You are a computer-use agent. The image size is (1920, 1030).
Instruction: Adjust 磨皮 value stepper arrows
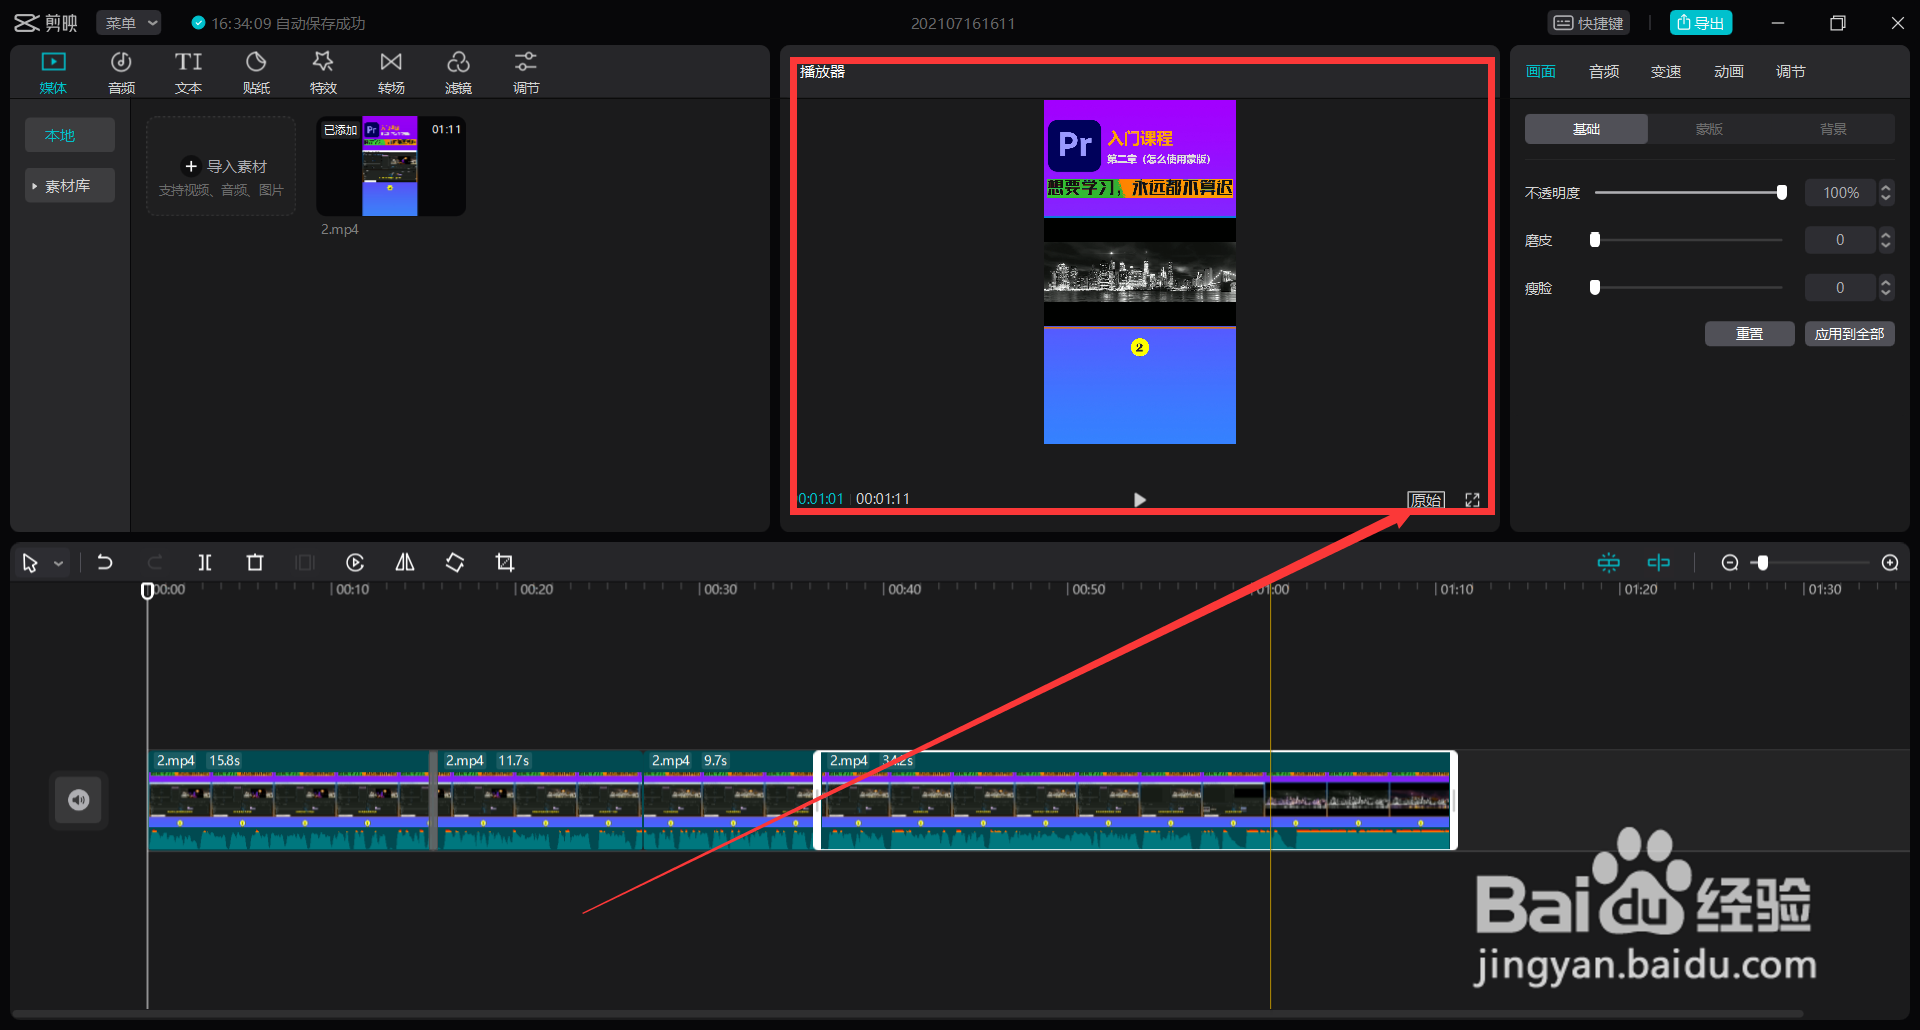pyautogui.click(x=1886, y=240)
